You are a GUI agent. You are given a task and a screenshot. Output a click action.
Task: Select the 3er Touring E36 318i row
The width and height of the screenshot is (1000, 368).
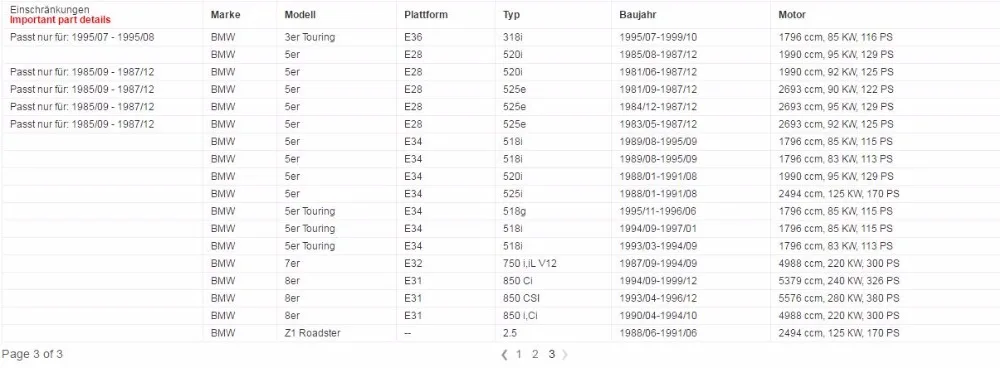[500, 37]
